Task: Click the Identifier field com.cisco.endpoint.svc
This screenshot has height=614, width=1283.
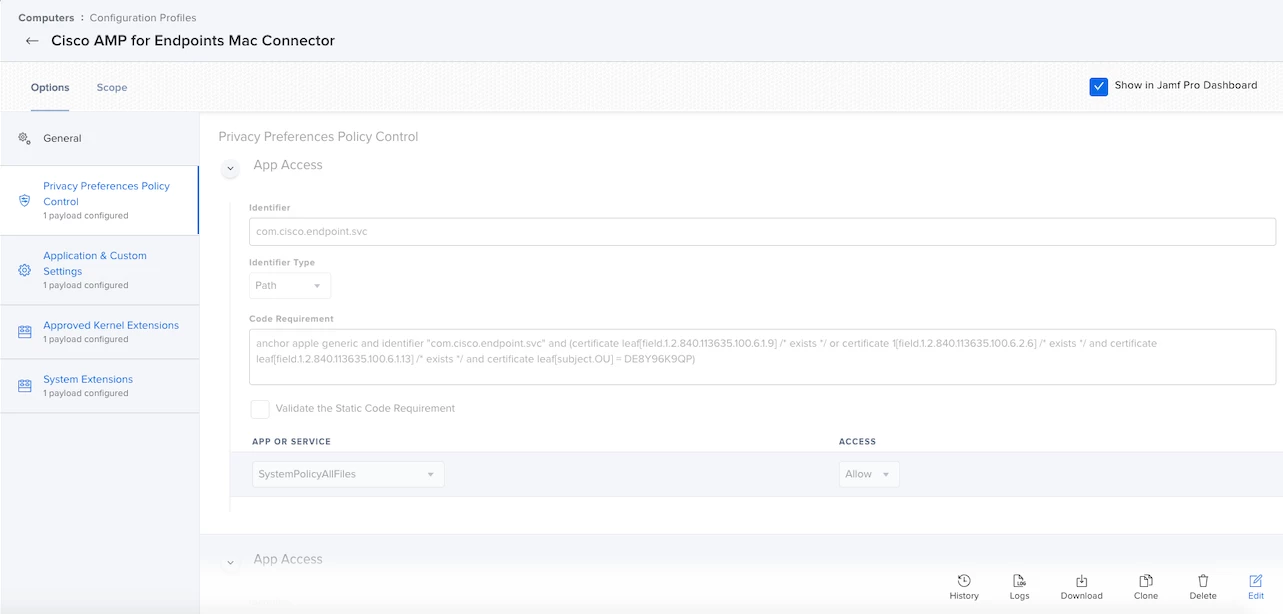Action: pyautogui.click(x=762, y=231)
